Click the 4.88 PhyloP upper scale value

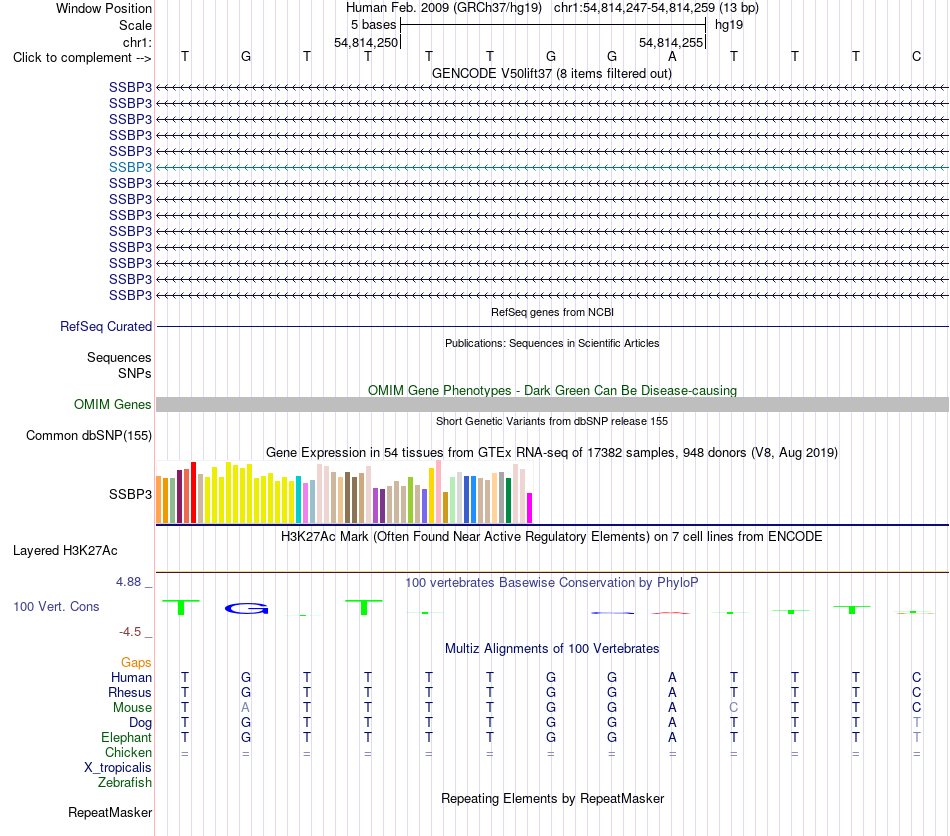128,582
